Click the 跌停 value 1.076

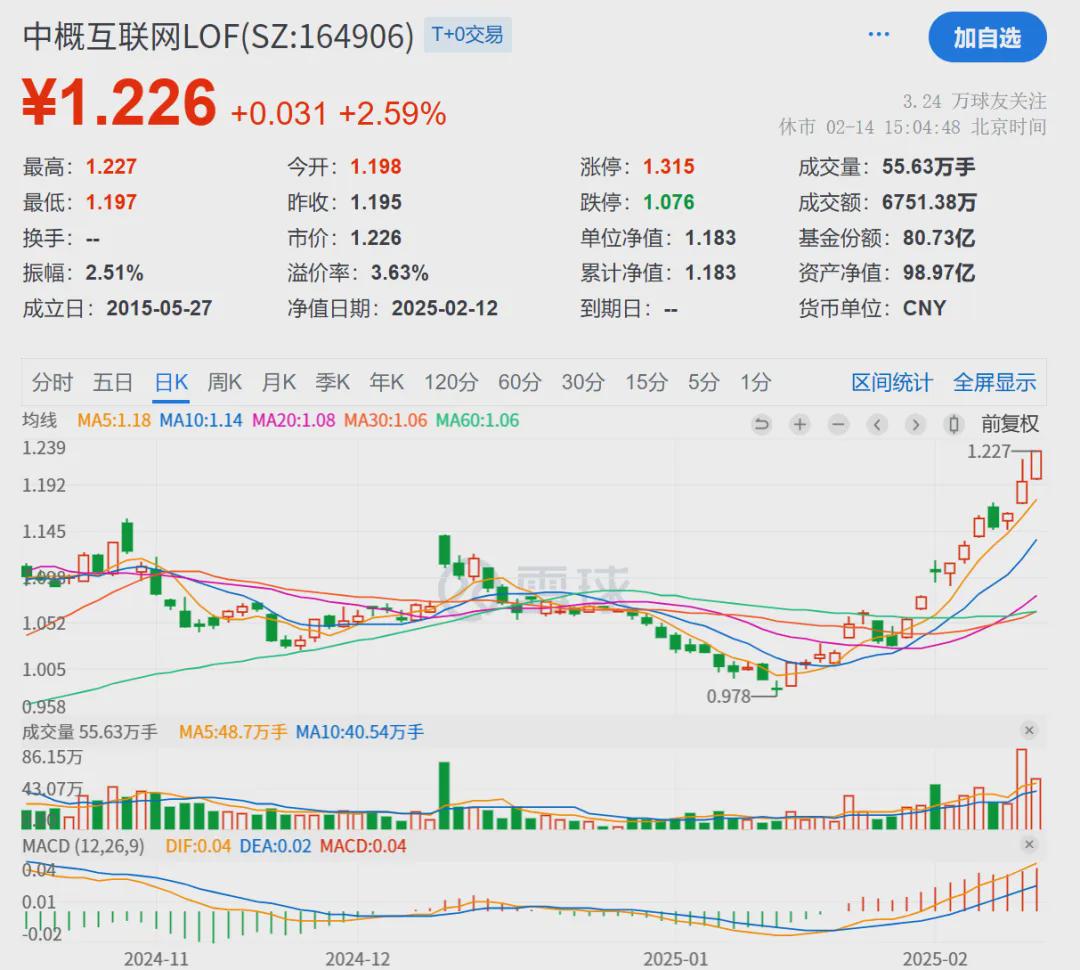[669, 203]
